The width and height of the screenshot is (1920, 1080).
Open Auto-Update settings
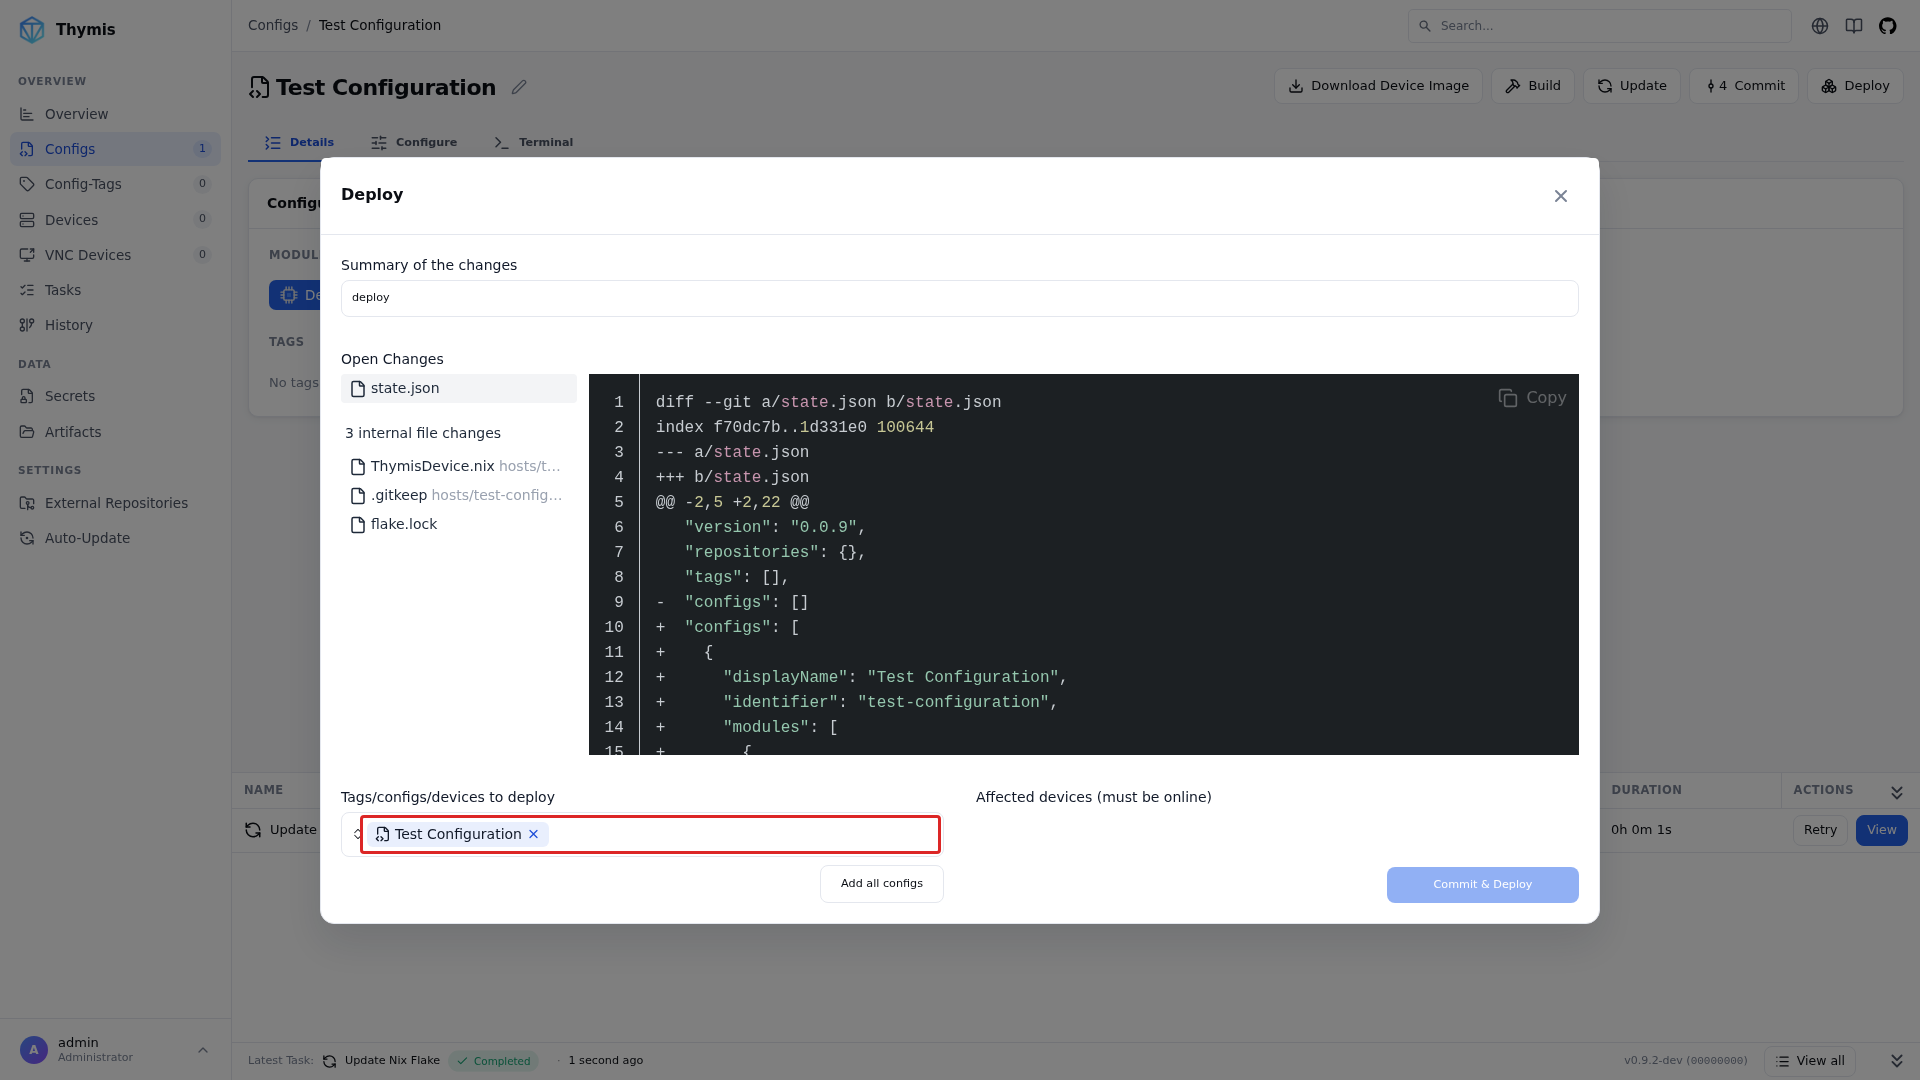pos(115,538)
